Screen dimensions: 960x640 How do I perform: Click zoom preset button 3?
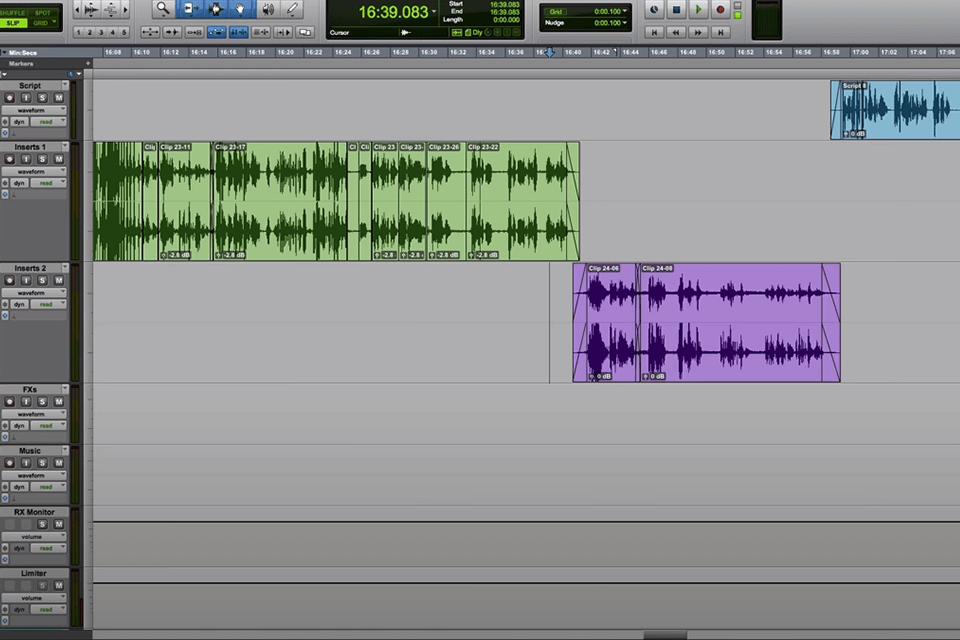(100, 32)
